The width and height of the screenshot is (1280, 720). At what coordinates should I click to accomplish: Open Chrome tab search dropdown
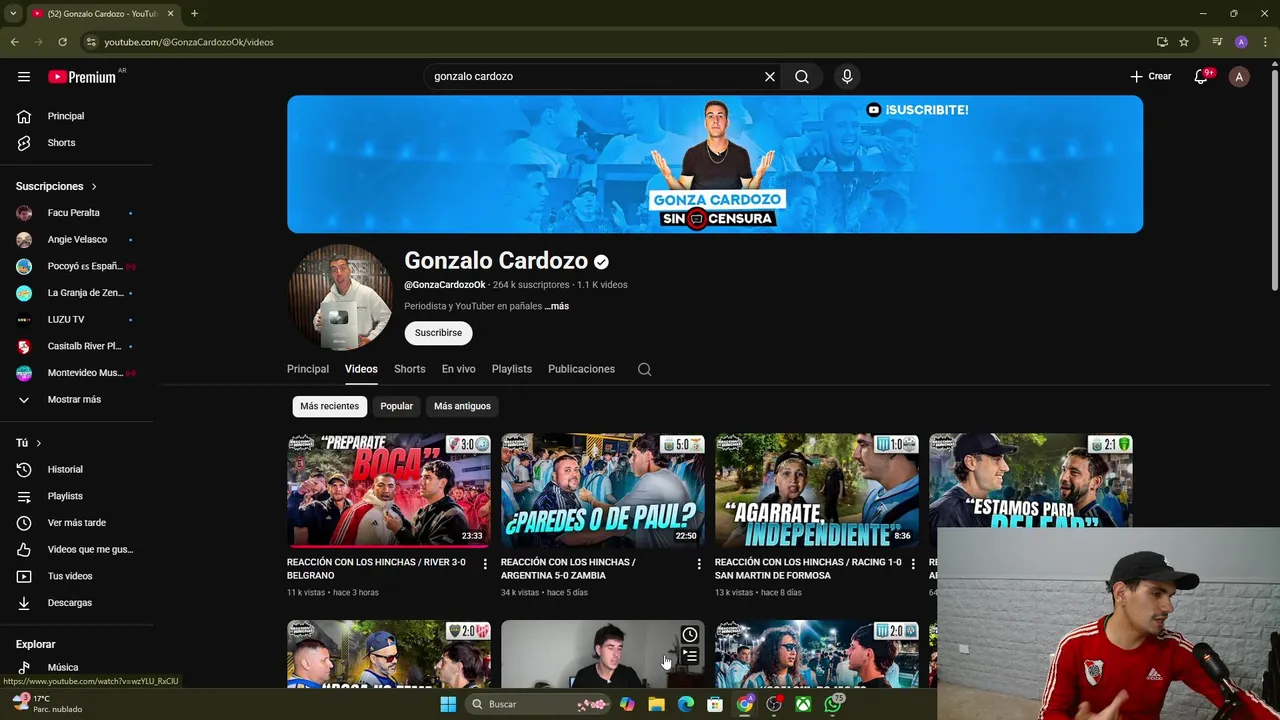point(12,13)
